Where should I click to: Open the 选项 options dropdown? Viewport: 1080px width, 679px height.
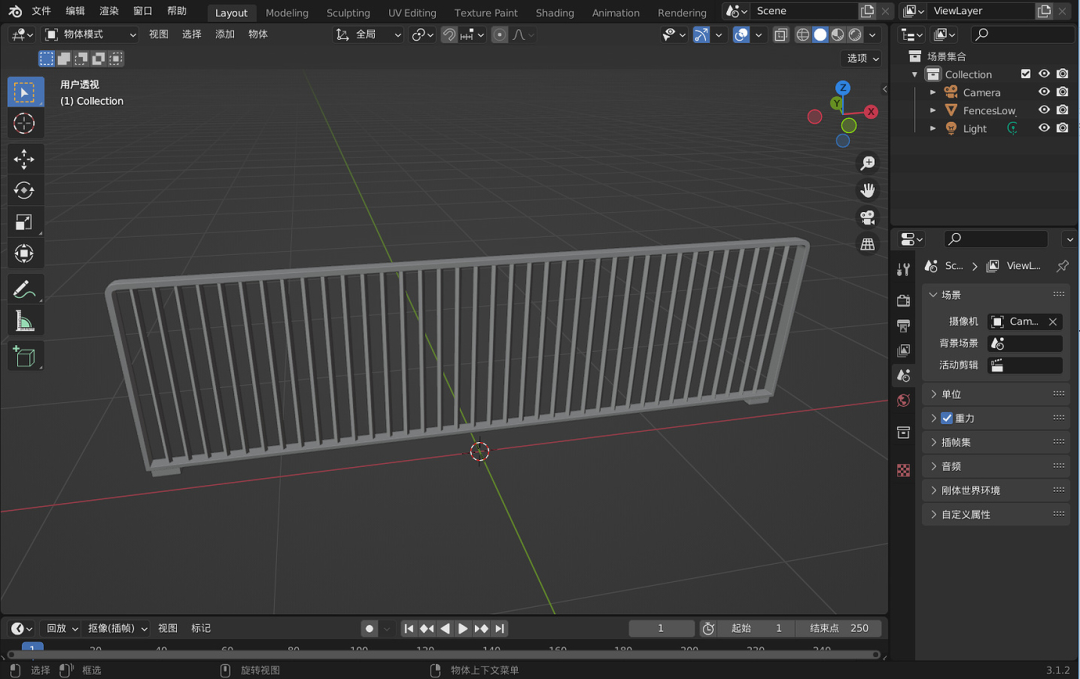[862, 59]
